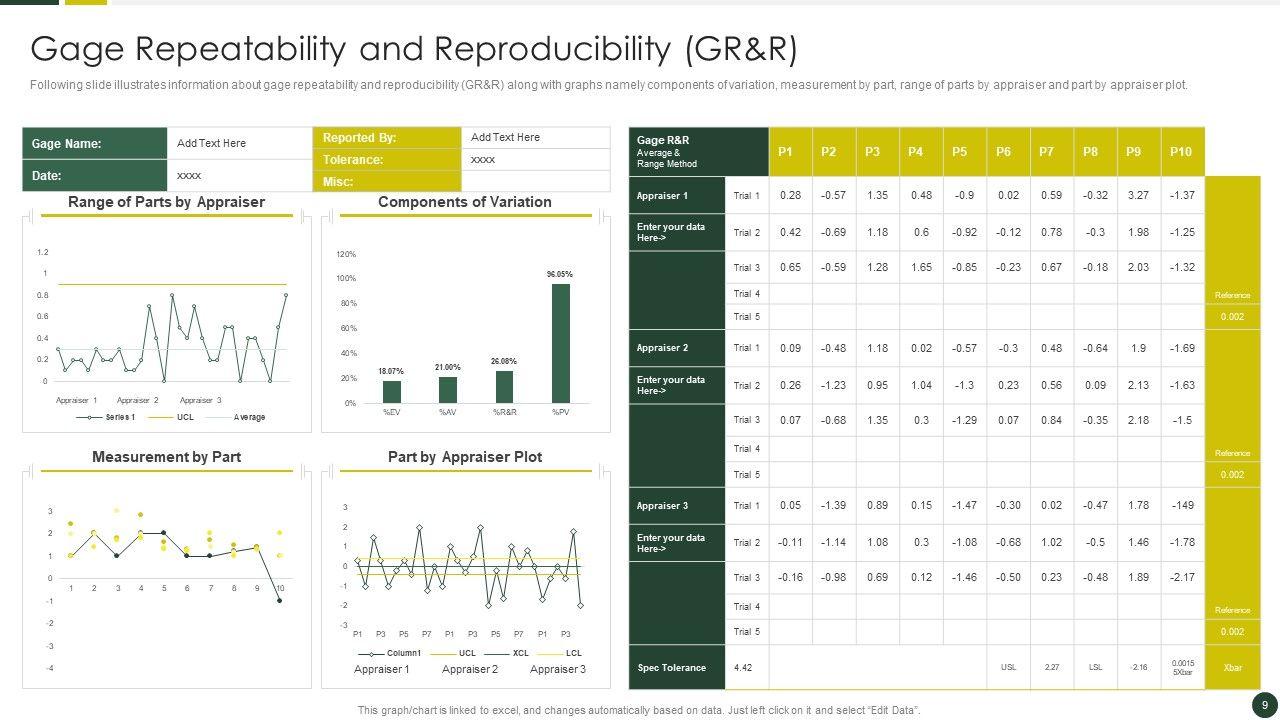Select the P1 column header
The image size is (1280, 720).
(786, 152)
